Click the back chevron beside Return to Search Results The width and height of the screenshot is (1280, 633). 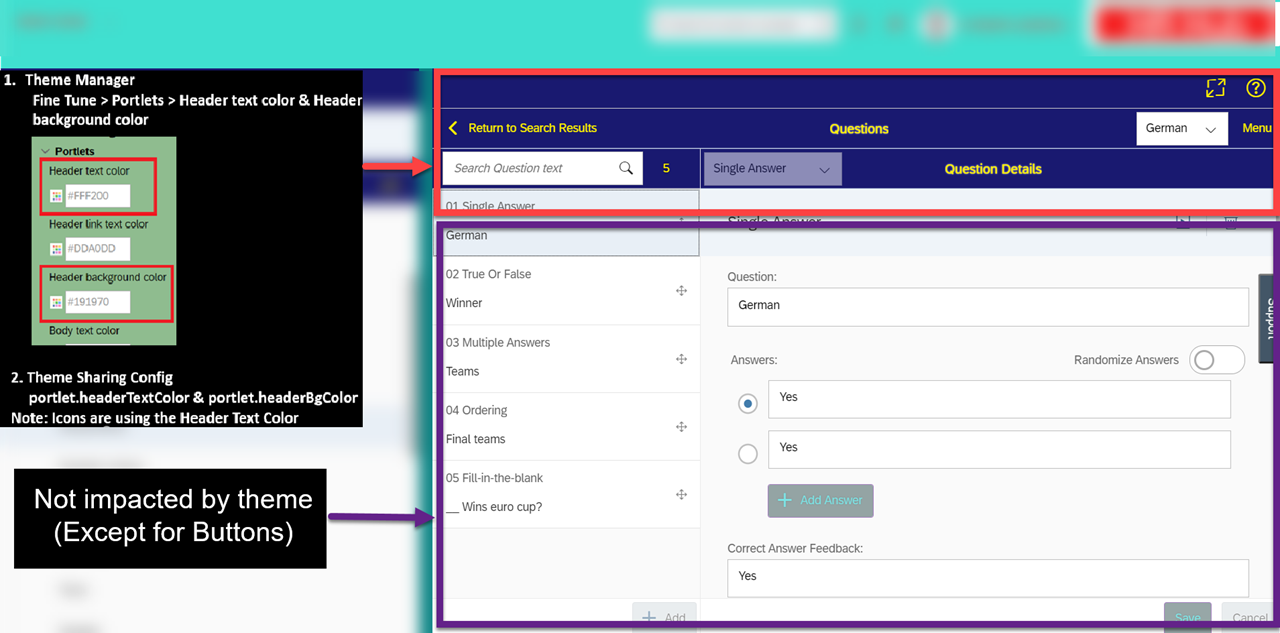coord(453,128)
